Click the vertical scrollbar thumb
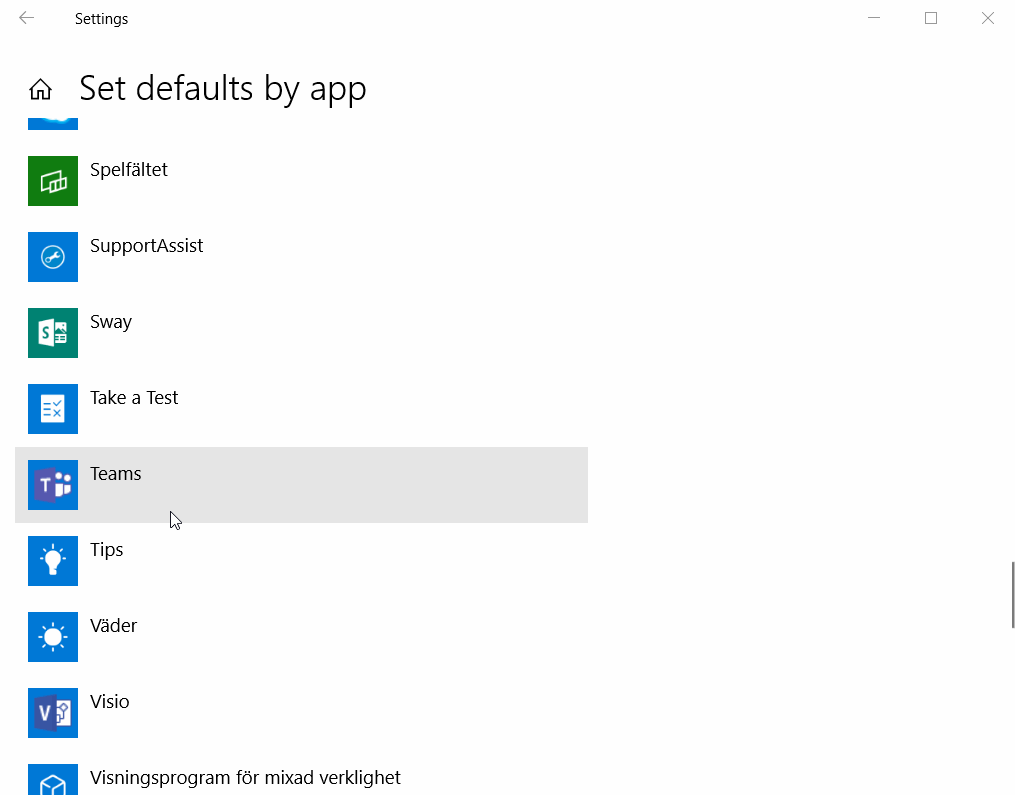This screenshot has height=795, width=1015. click(1013, 595)
